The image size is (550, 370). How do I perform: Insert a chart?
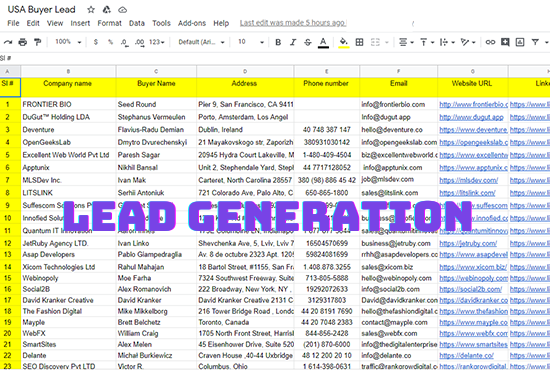click(x=520, y=42)
